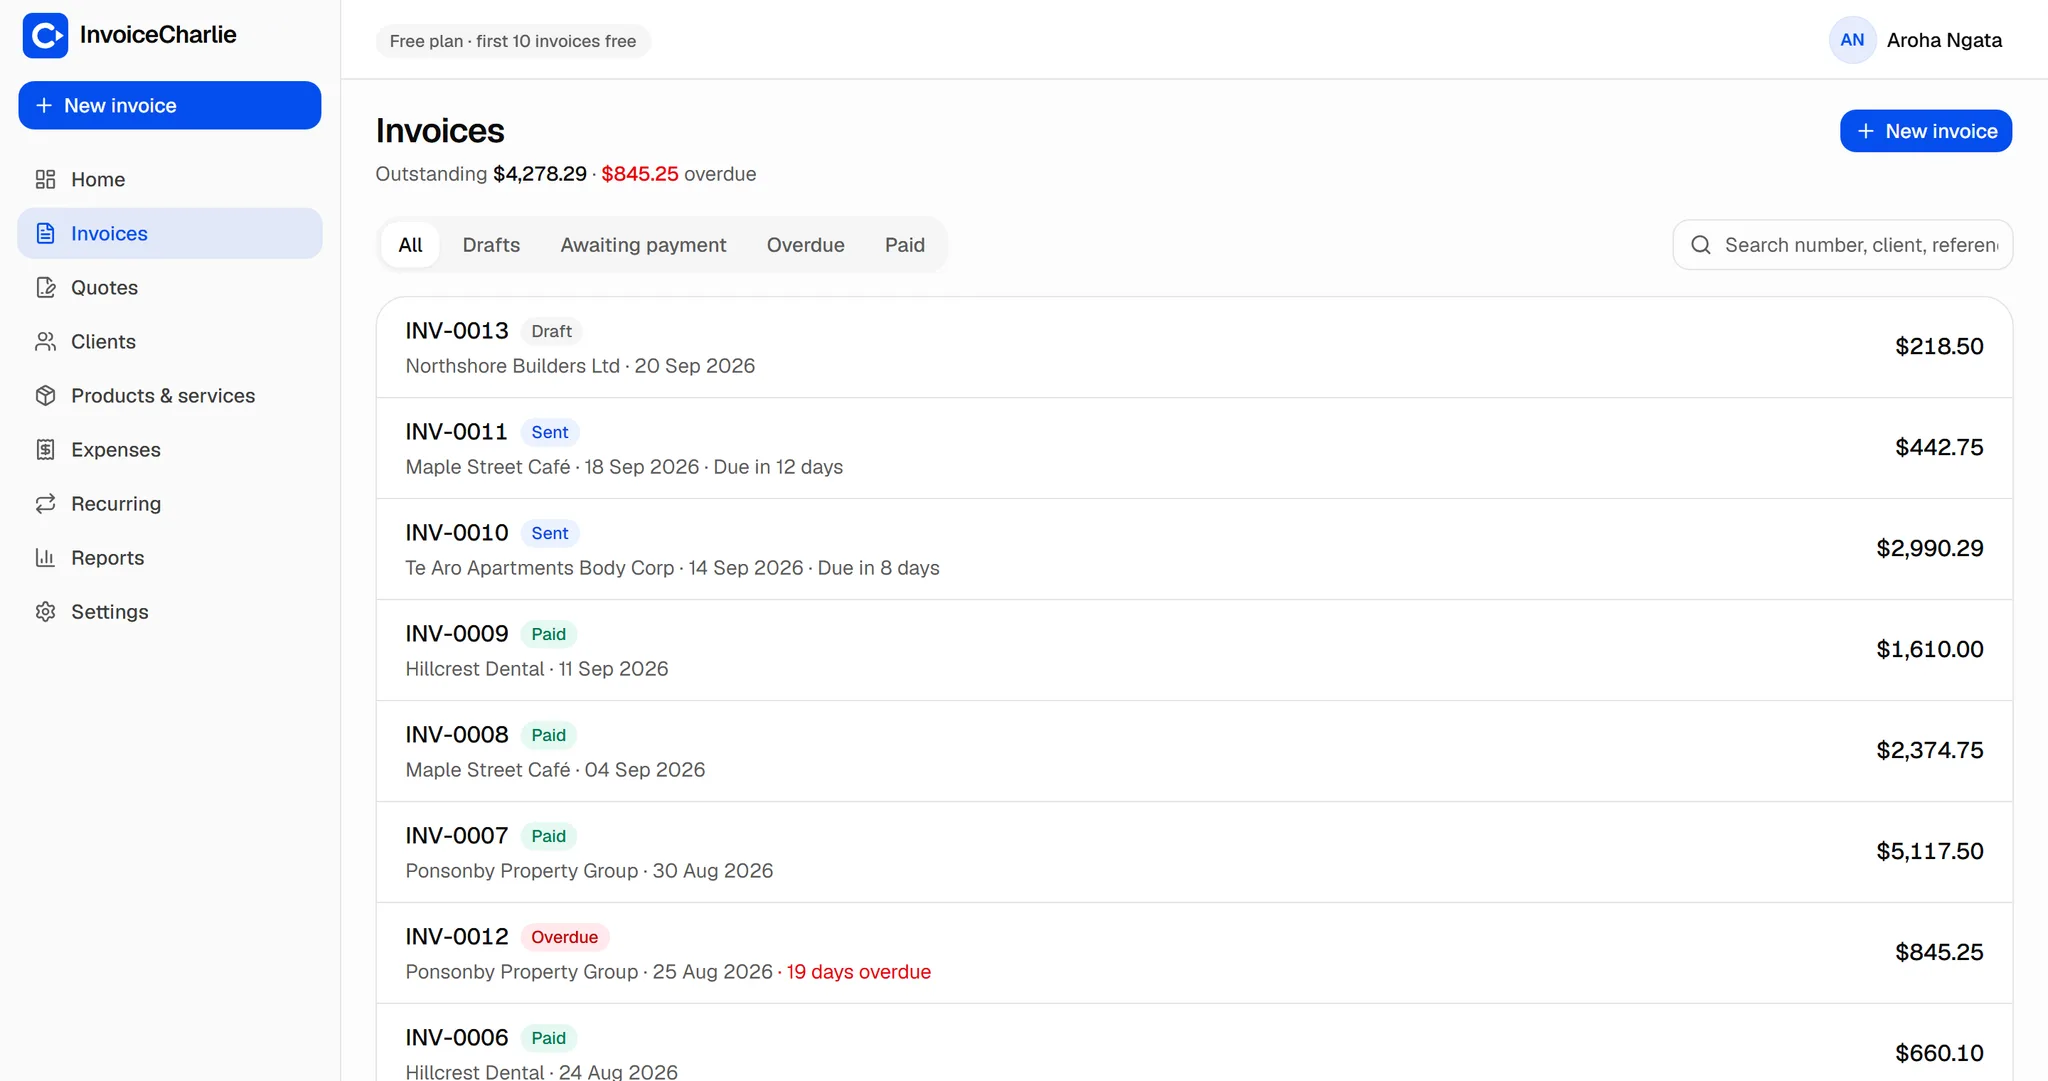The width and height of the screenshot is (2048, 1081).
Task: Click the Aroha Ngata user name
Action: (1944, 40)
